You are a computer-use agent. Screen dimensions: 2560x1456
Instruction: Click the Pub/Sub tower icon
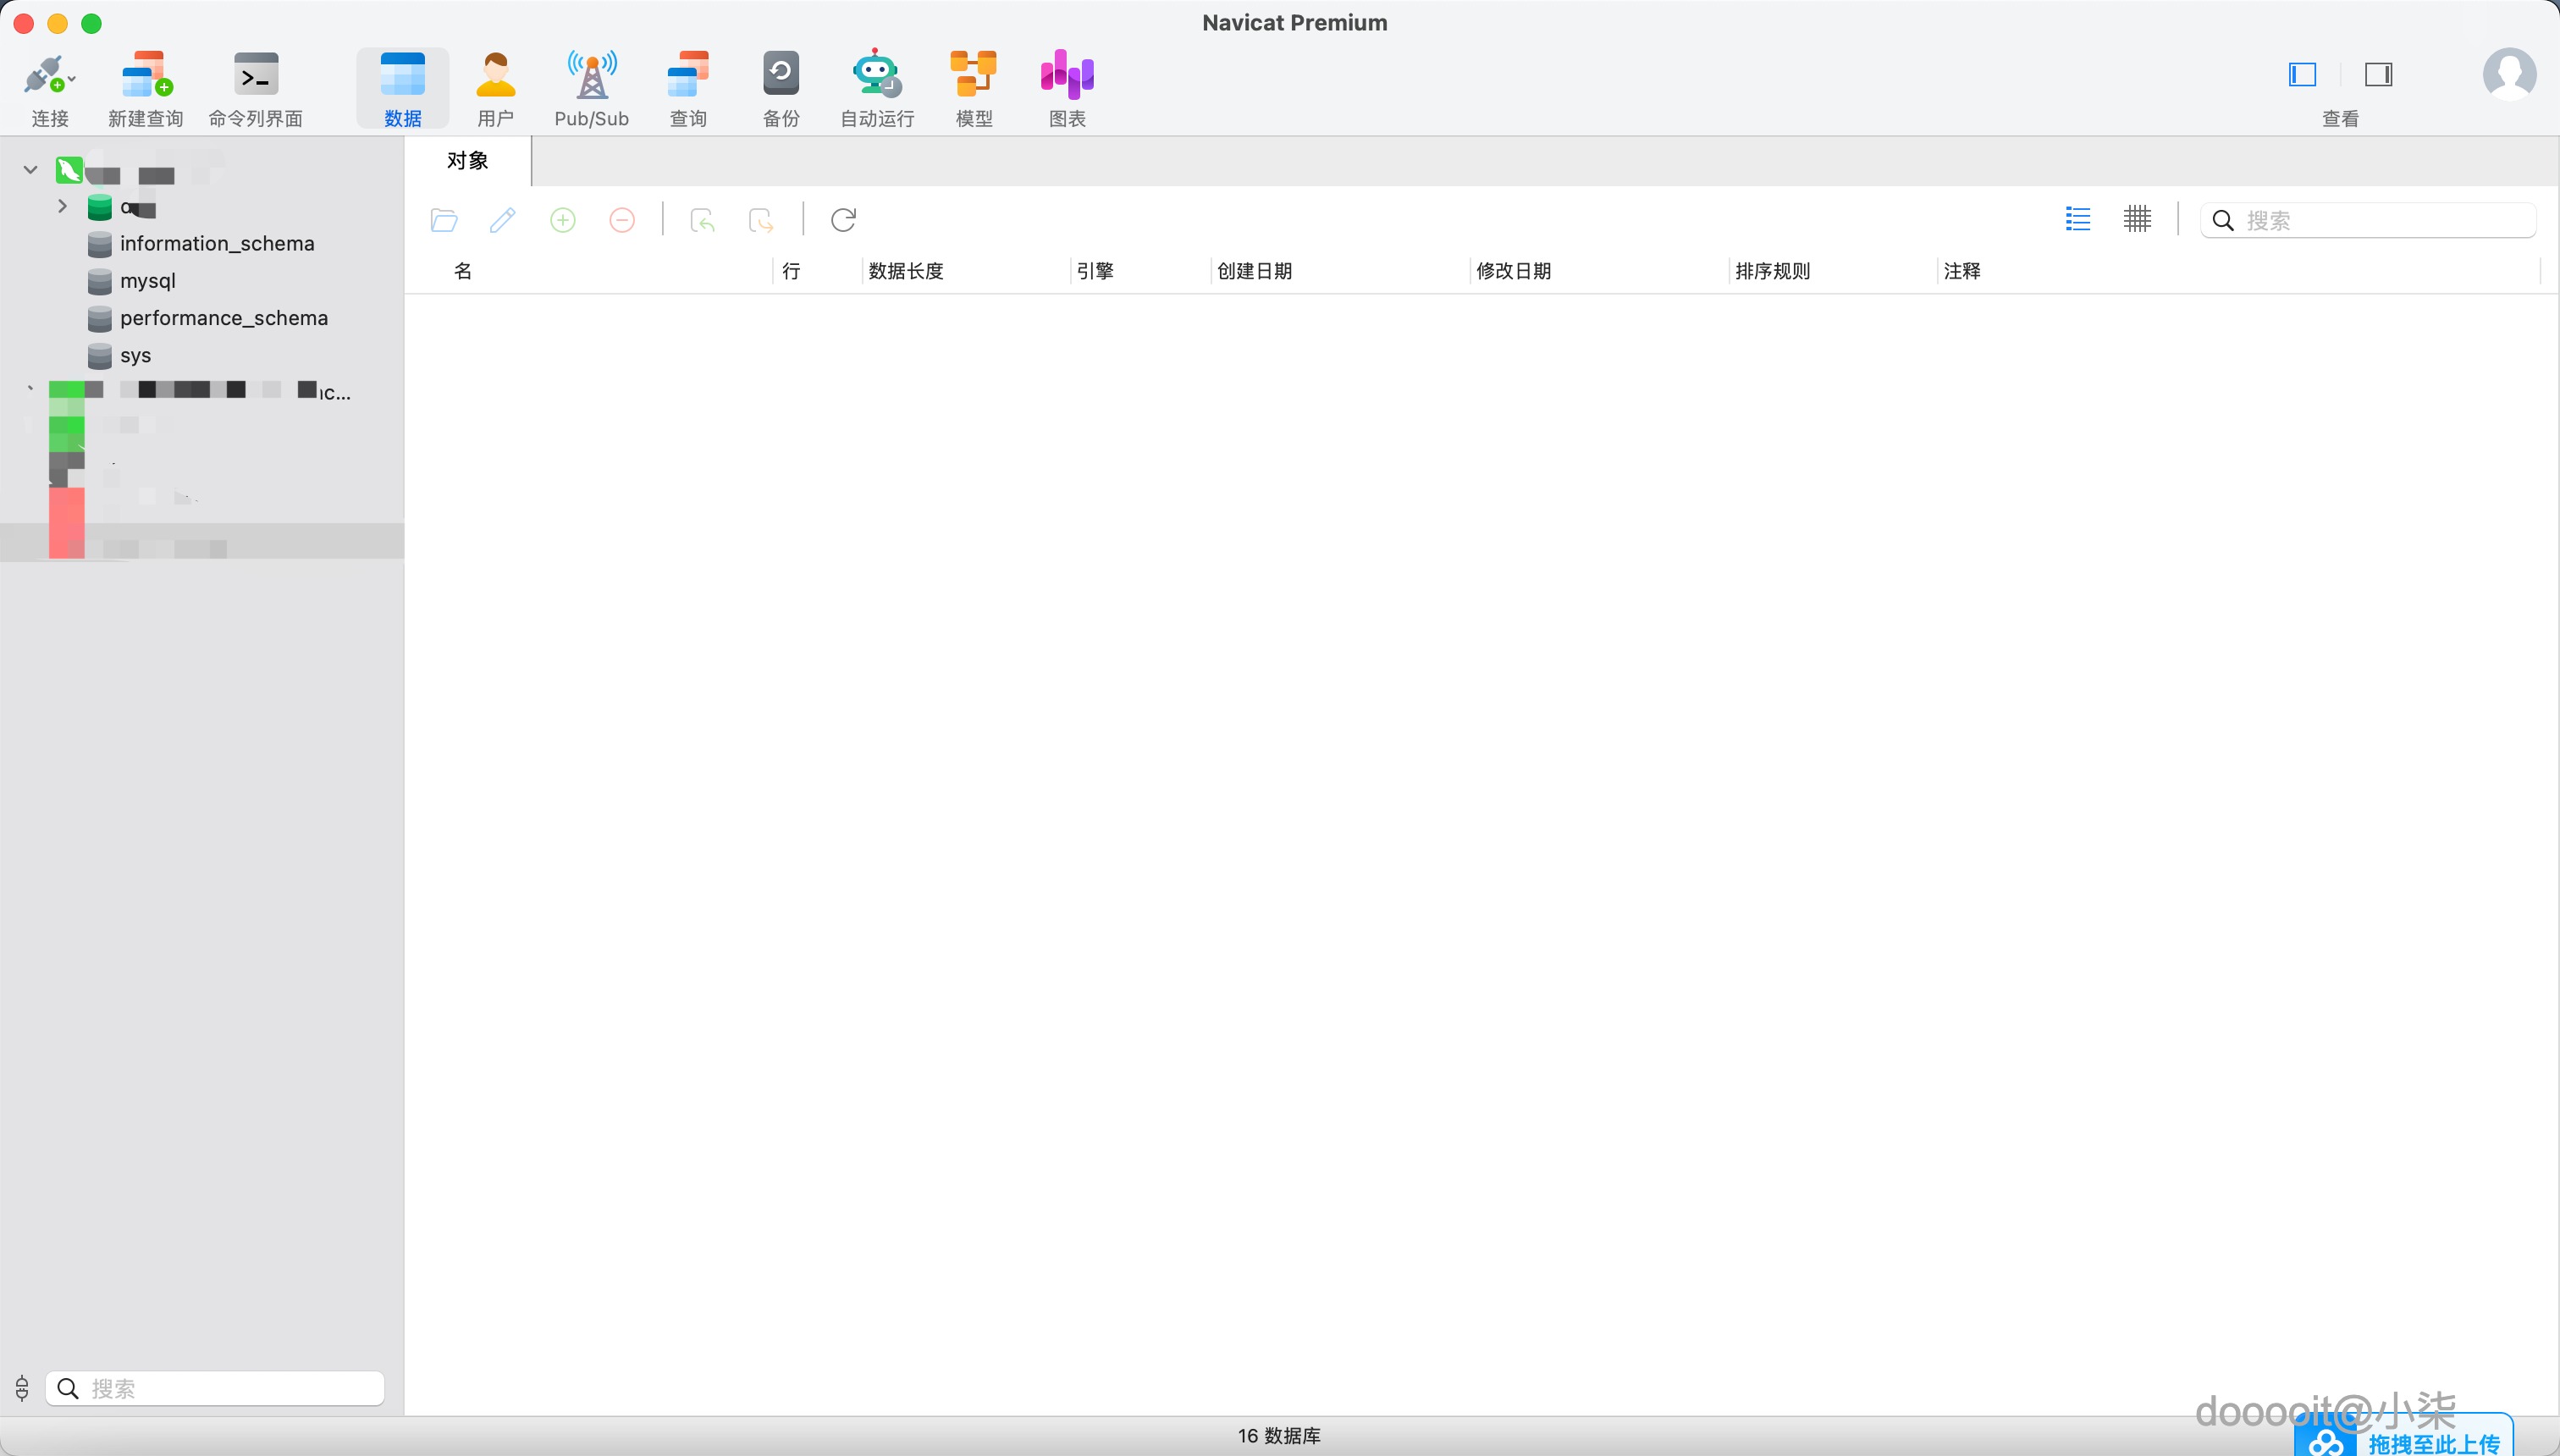click(592, 76)
